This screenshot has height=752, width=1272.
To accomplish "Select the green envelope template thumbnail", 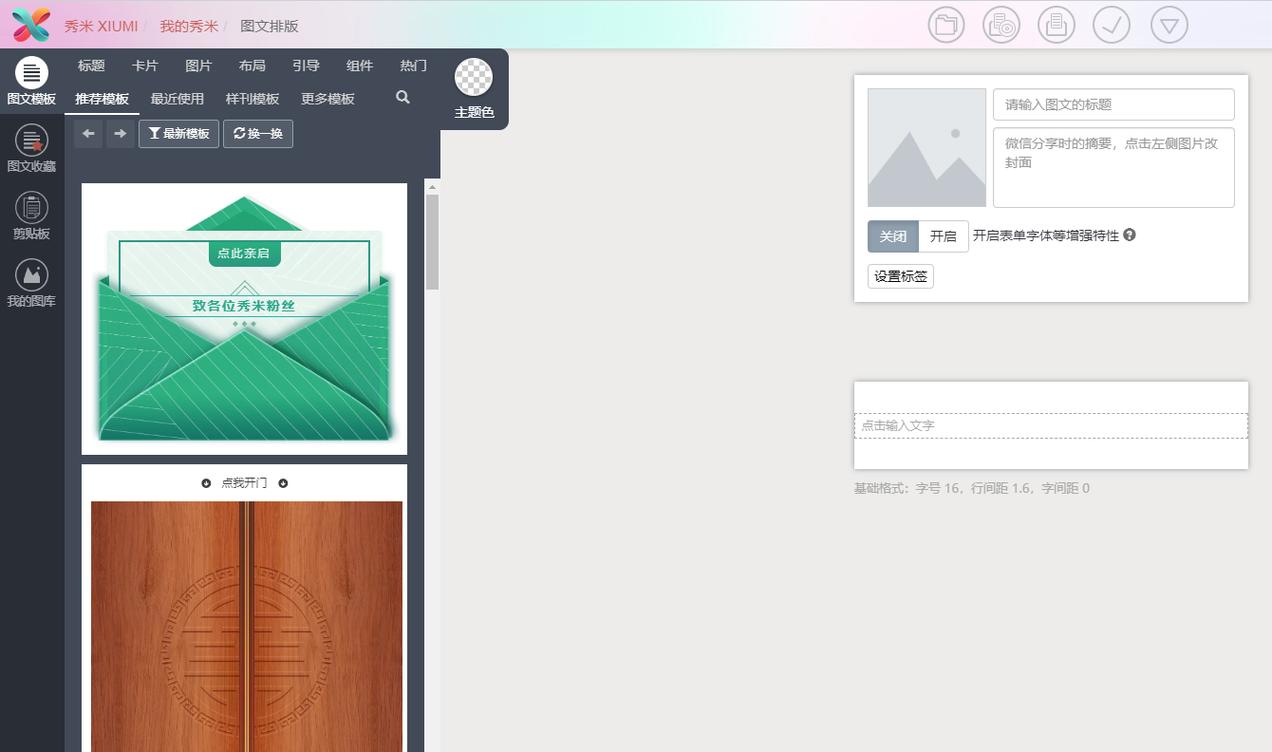I will pyautogui.click(x=244, y=319).
